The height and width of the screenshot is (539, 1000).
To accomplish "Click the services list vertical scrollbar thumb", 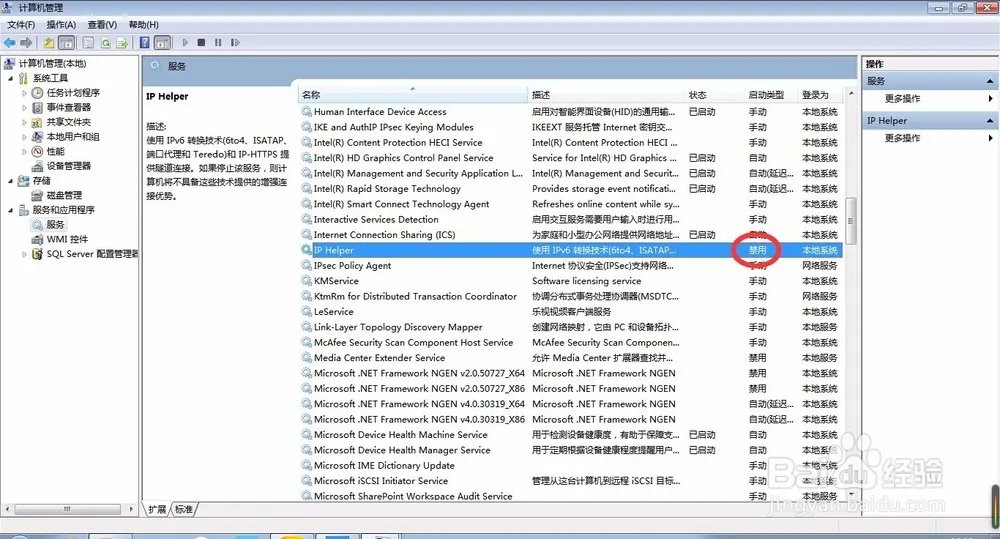I will tap(850, 221).
